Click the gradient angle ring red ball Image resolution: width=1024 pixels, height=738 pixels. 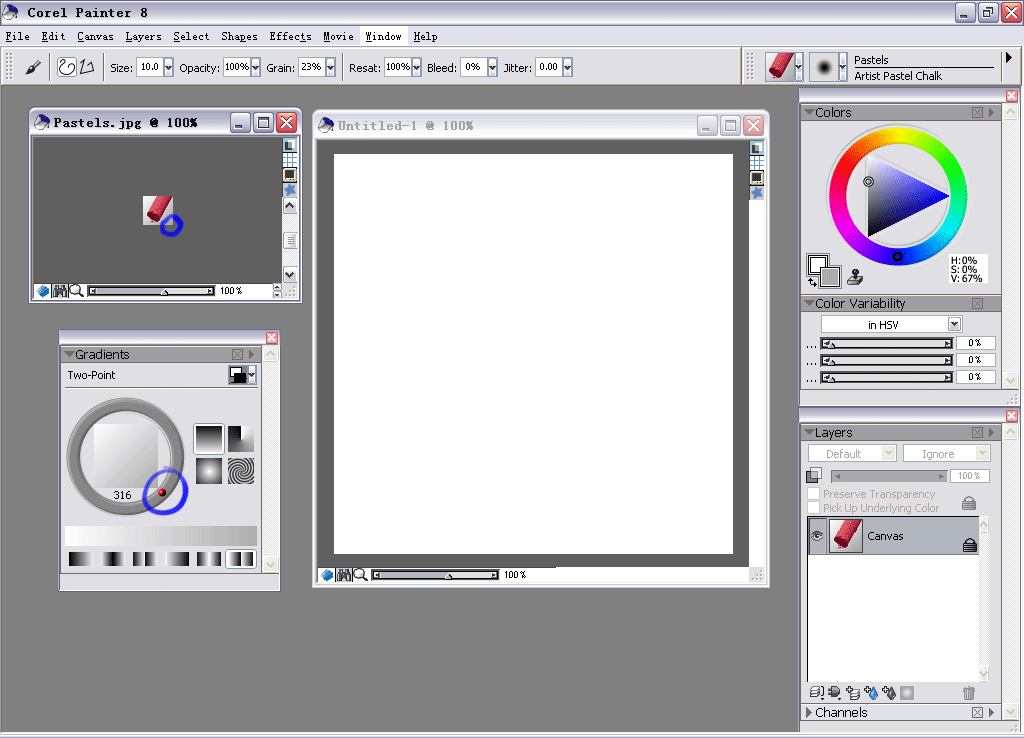click(x=162, y=492)
